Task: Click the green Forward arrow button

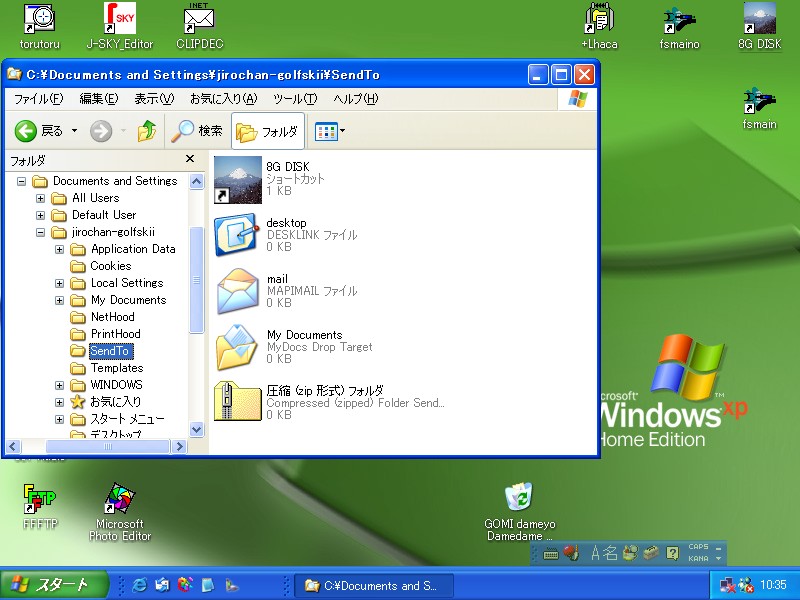Action: tap(101, 131)
